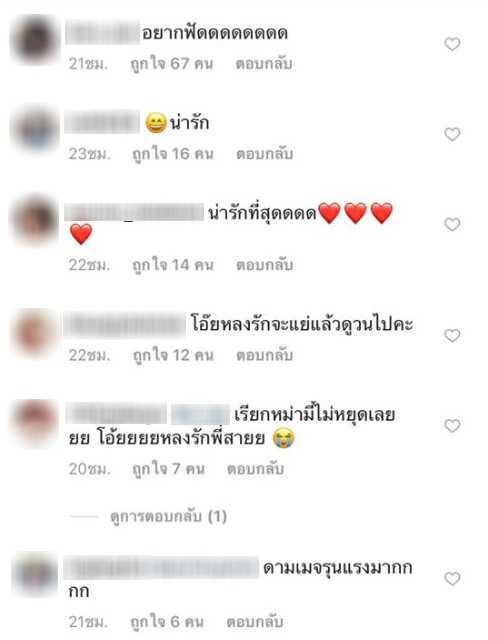This screenshot has width=488, height=640.
Task: Like the น่ารัก comment with smiley emoji
Action: pos(452,134)
